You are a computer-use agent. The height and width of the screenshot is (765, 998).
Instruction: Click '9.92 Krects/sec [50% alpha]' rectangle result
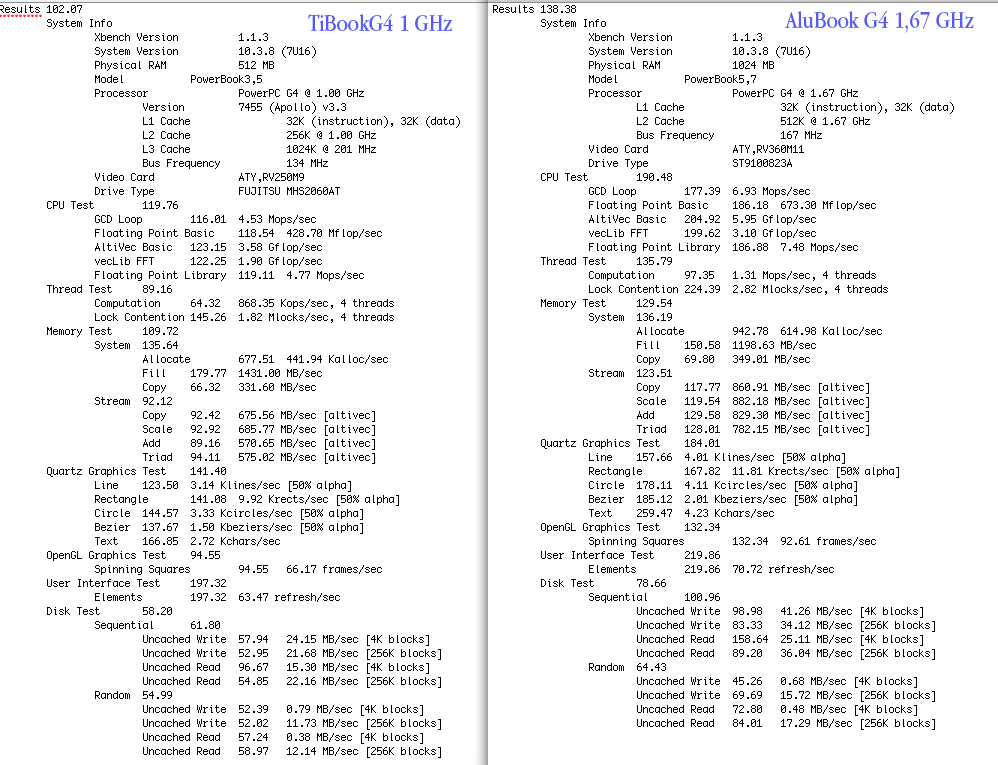319,500
